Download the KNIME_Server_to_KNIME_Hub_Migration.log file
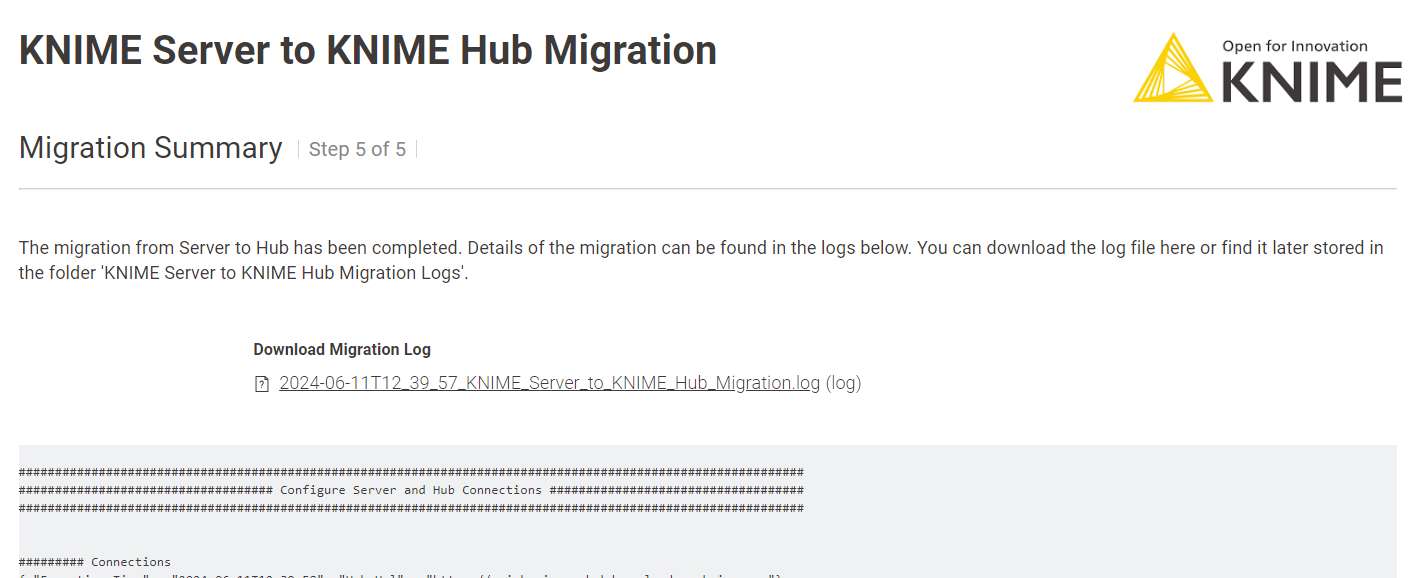The width and height of the screenshot is (1409, 578). 549,383
